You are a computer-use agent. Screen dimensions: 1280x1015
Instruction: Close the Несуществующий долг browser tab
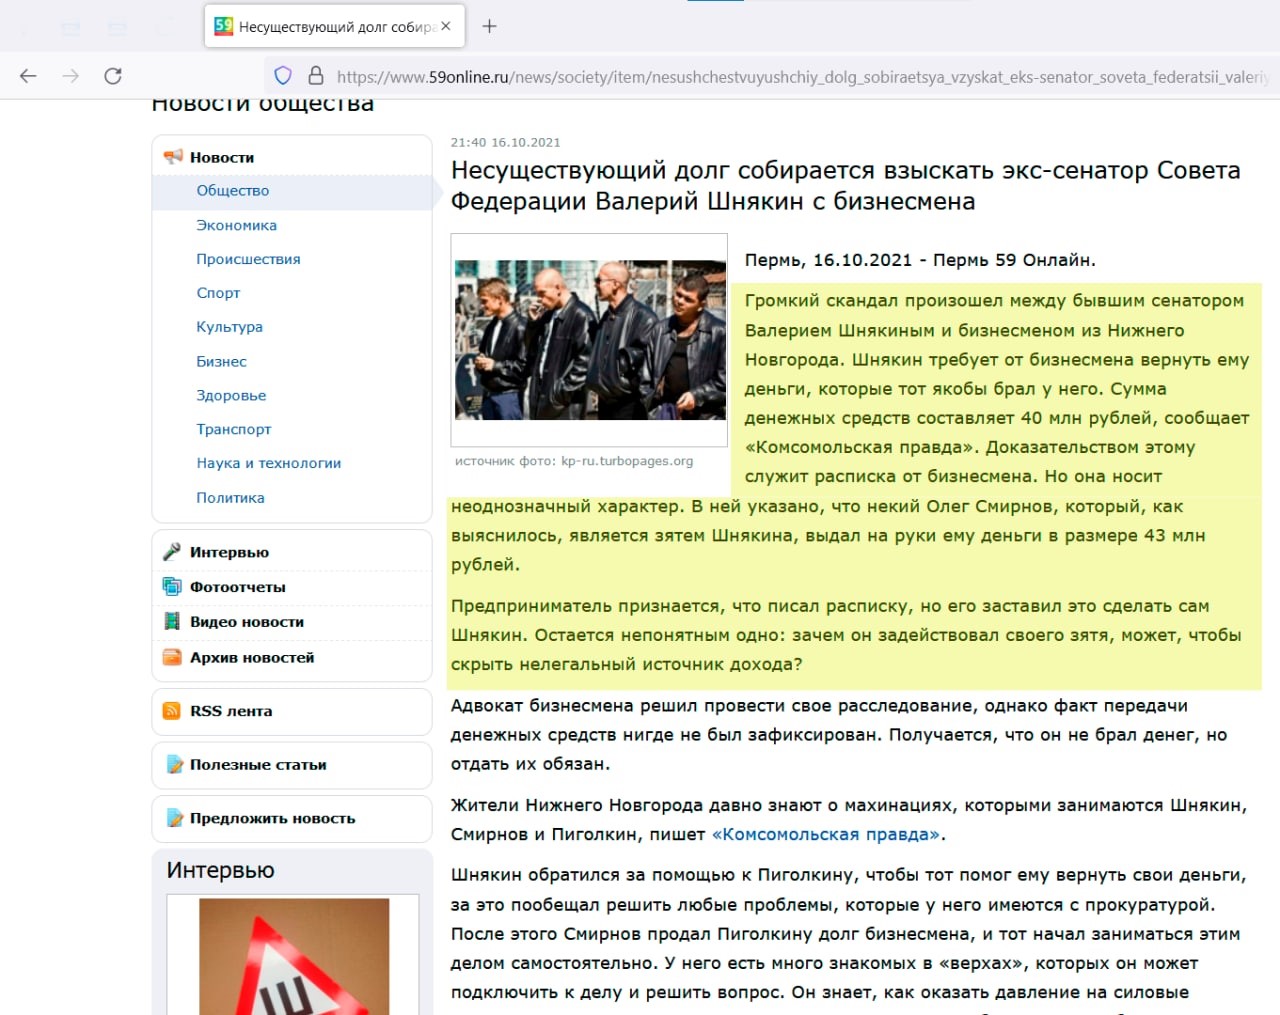pyautogui.click(x=446, y=27)
